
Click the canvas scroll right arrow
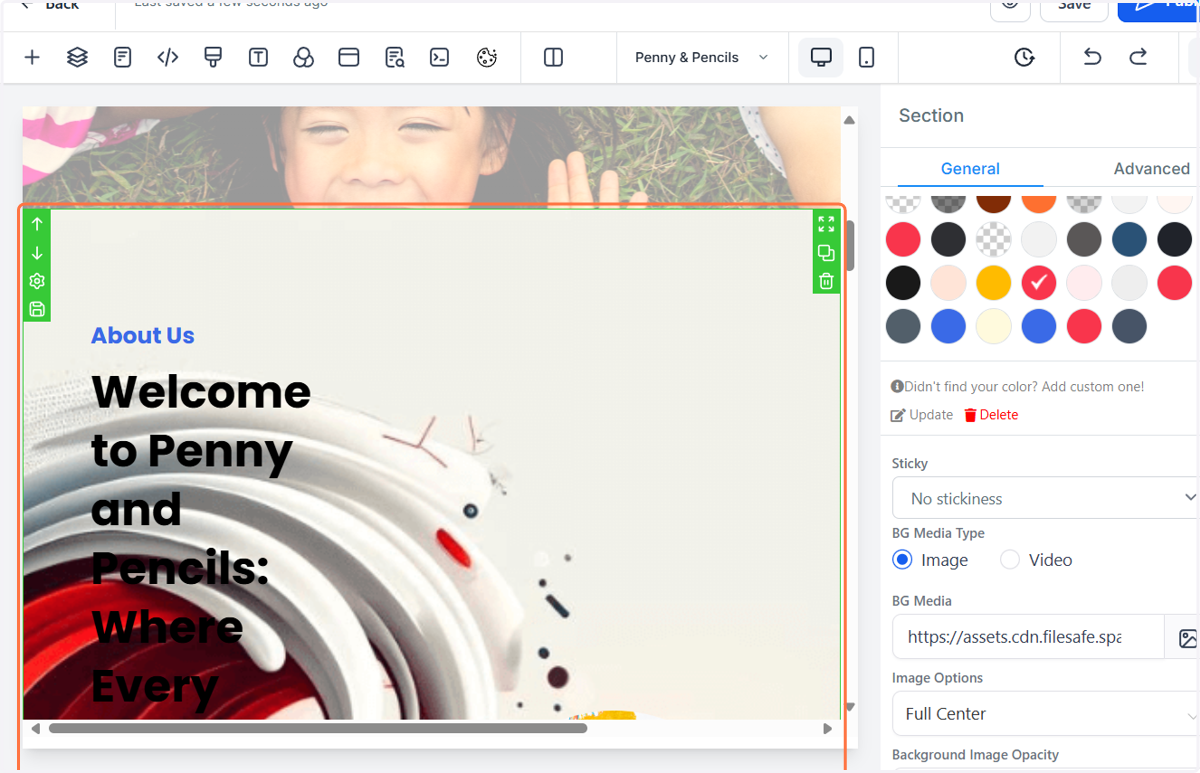[x=827, y=729]
